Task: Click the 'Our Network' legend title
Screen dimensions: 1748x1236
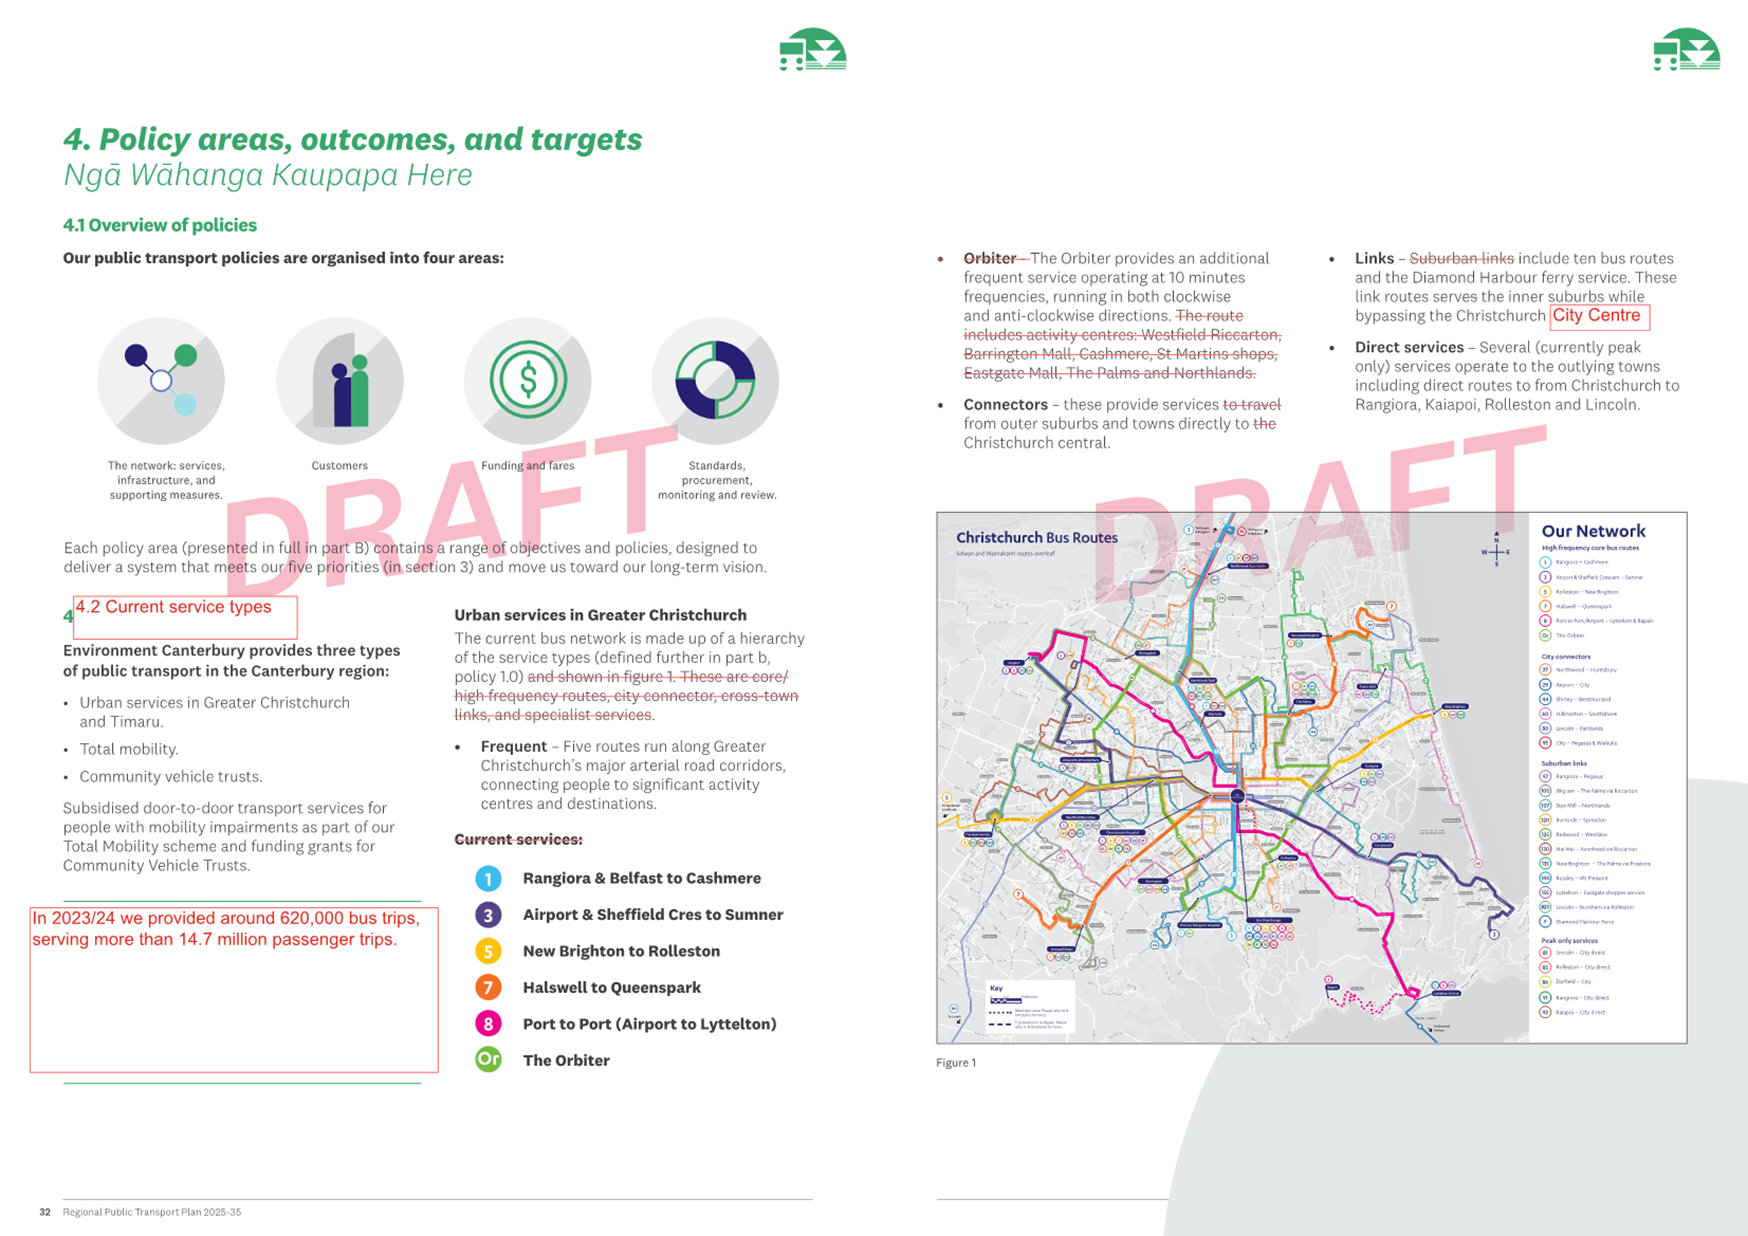Action: [x=1593, y=531]
